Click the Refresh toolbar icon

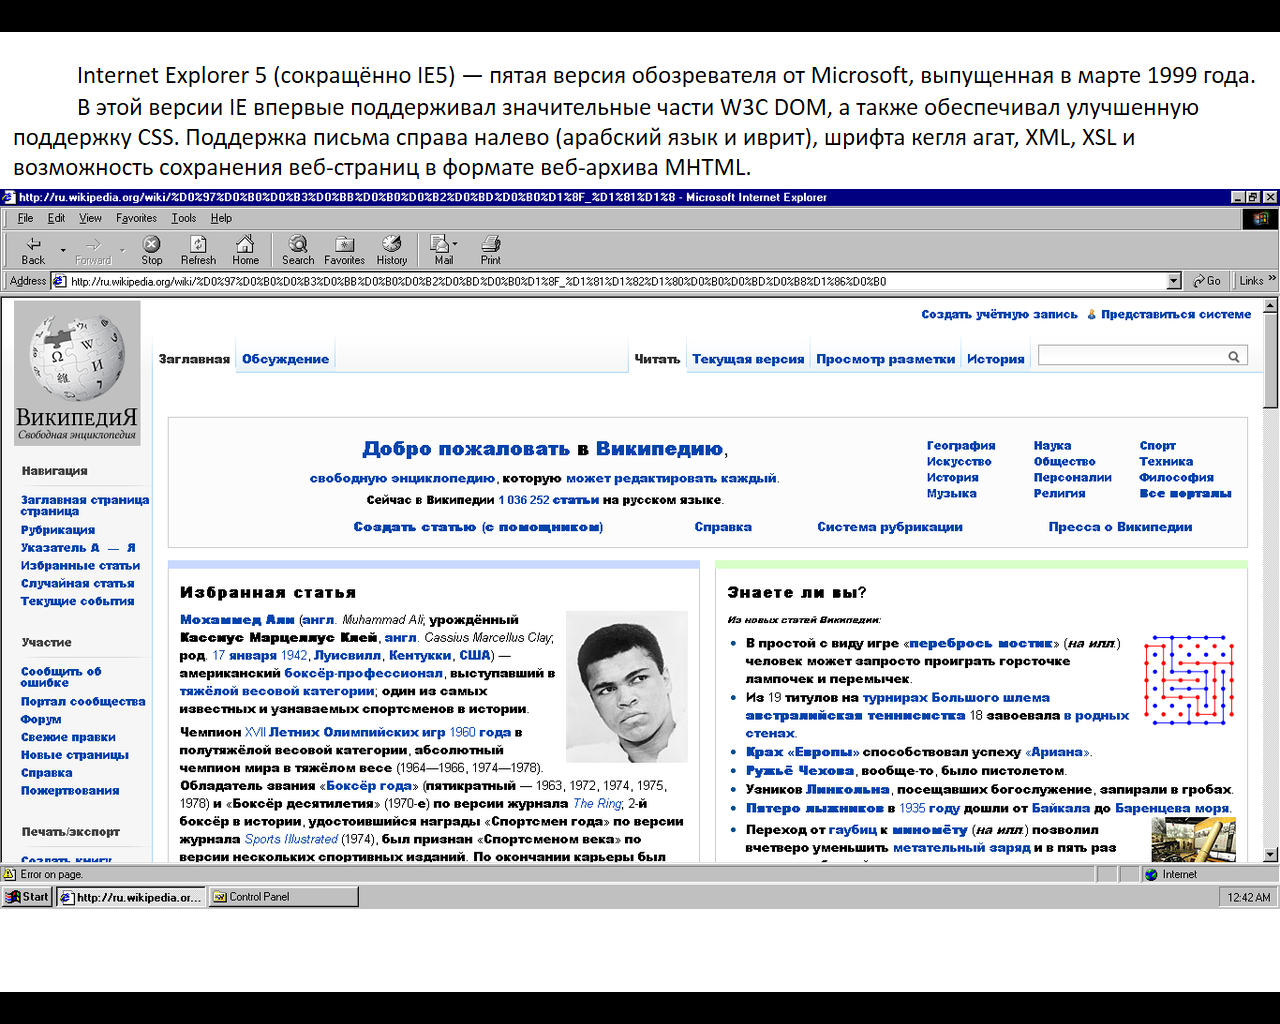point(198,243)
